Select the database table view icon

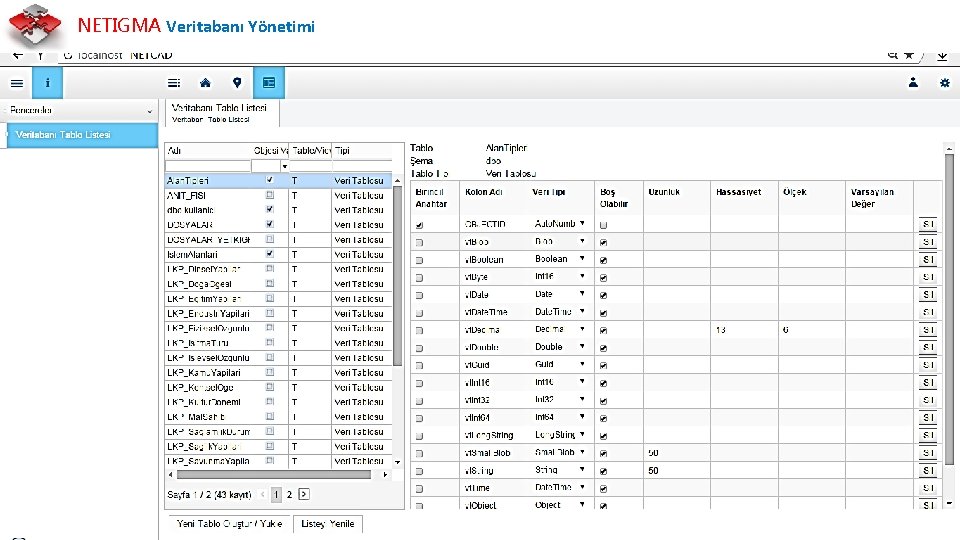(x=269, y=83)
